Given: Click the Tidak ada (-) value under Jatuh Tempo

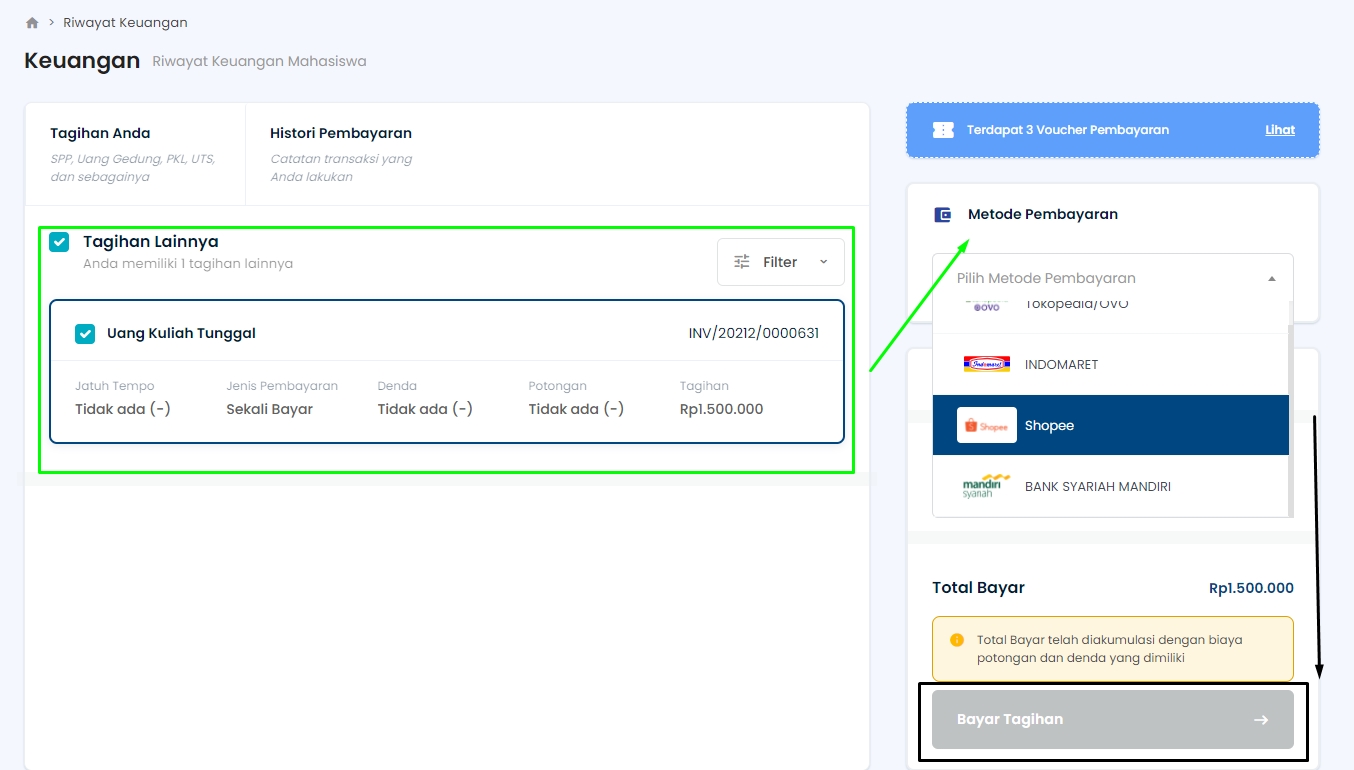Looking at the screenshot, I should (123, 409).
